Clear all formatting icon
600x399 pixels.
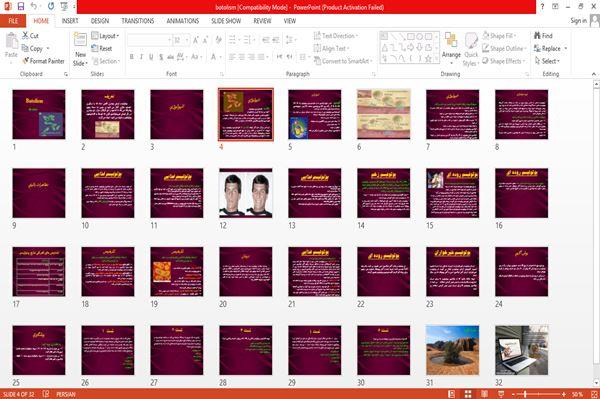pyautogui.click(x=218, y=40)
